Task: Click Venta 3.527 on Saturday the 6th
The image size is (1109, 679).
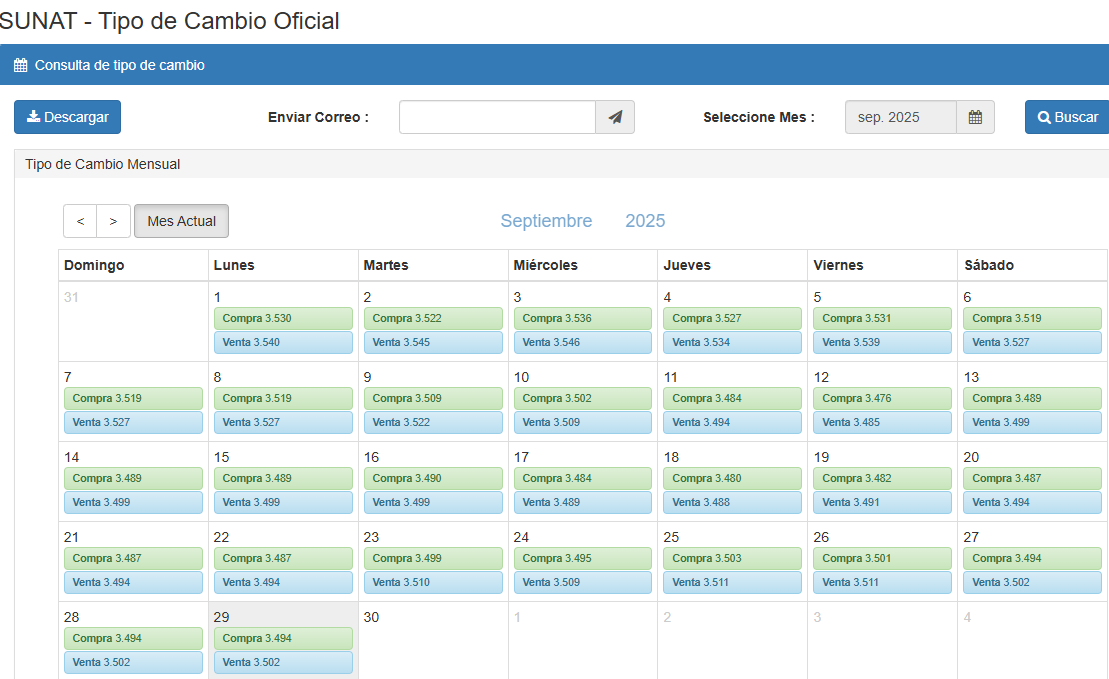Action: pyautogui.click(x=1032, y=342)
